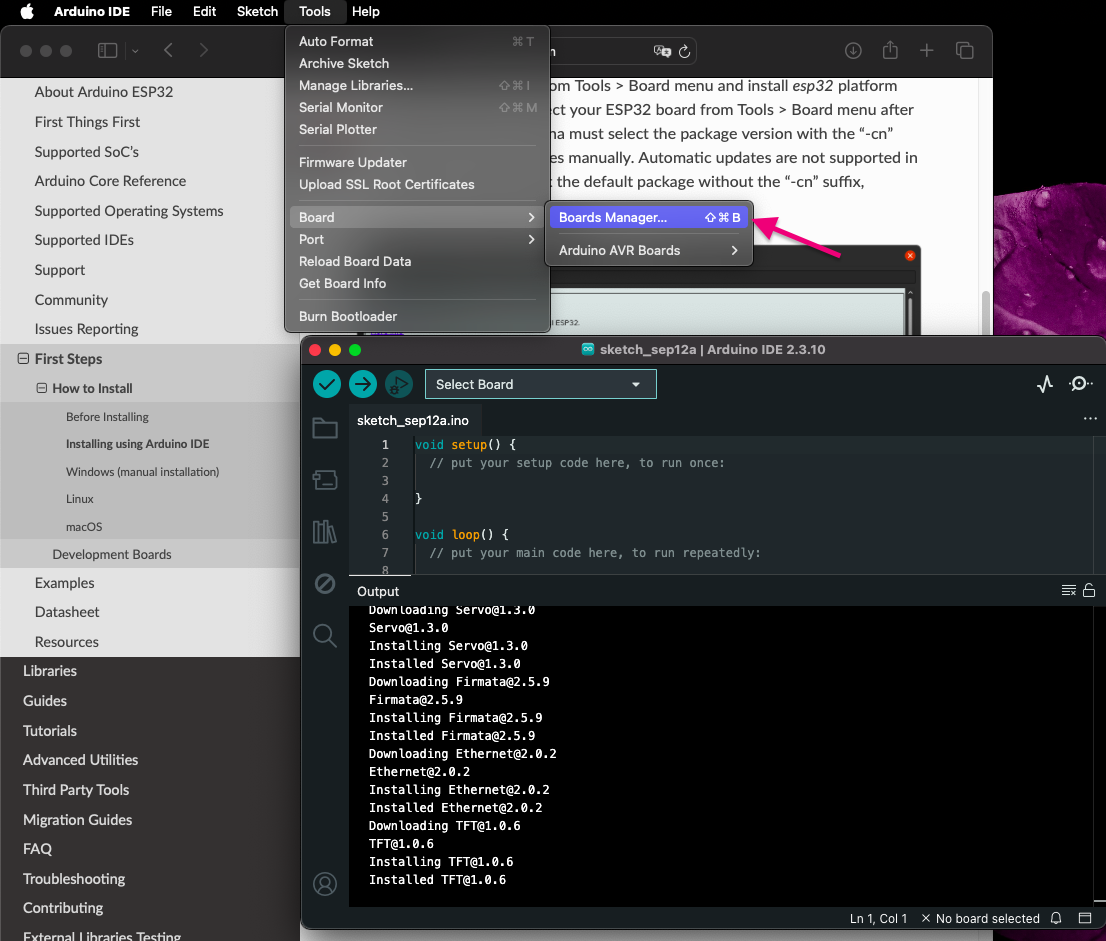
Task: Reload the page in the browser
Action: point(684,51)
